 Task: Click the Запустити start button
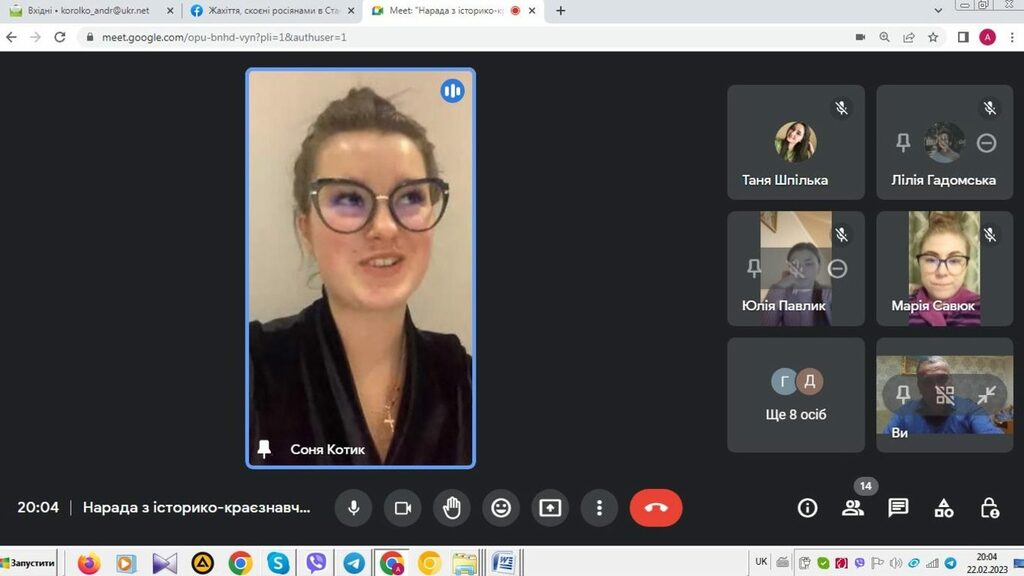coord(28,563)
